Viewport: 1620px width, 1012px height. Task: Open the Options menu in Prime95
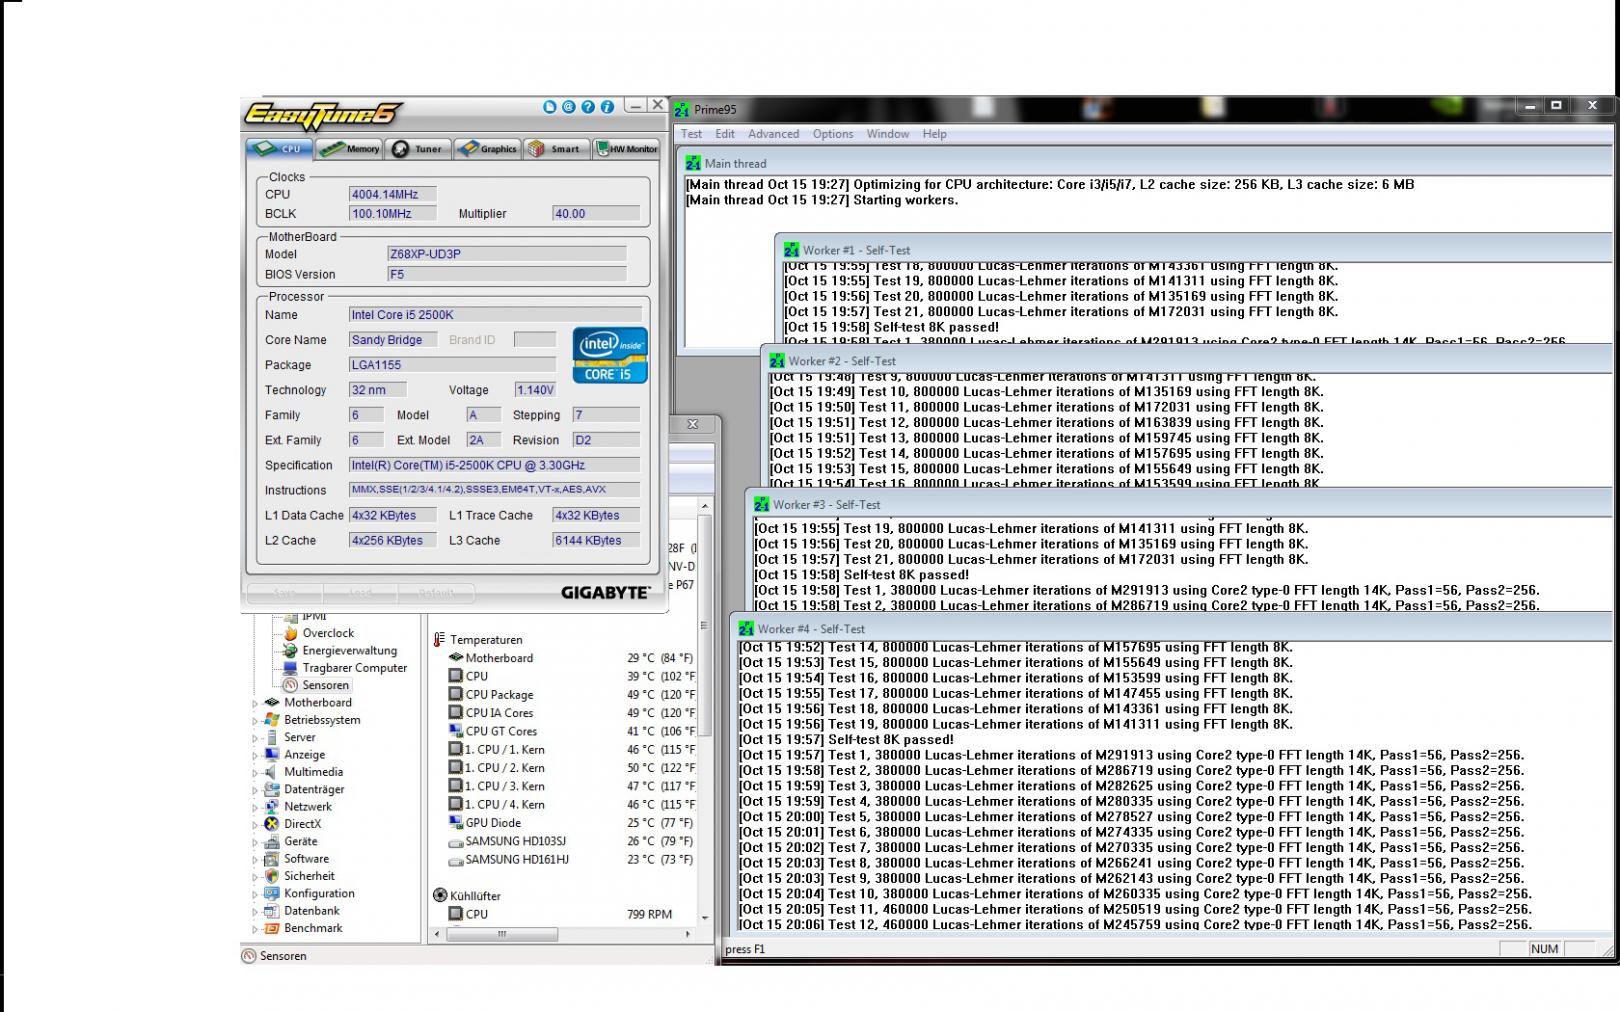(833, 134)
